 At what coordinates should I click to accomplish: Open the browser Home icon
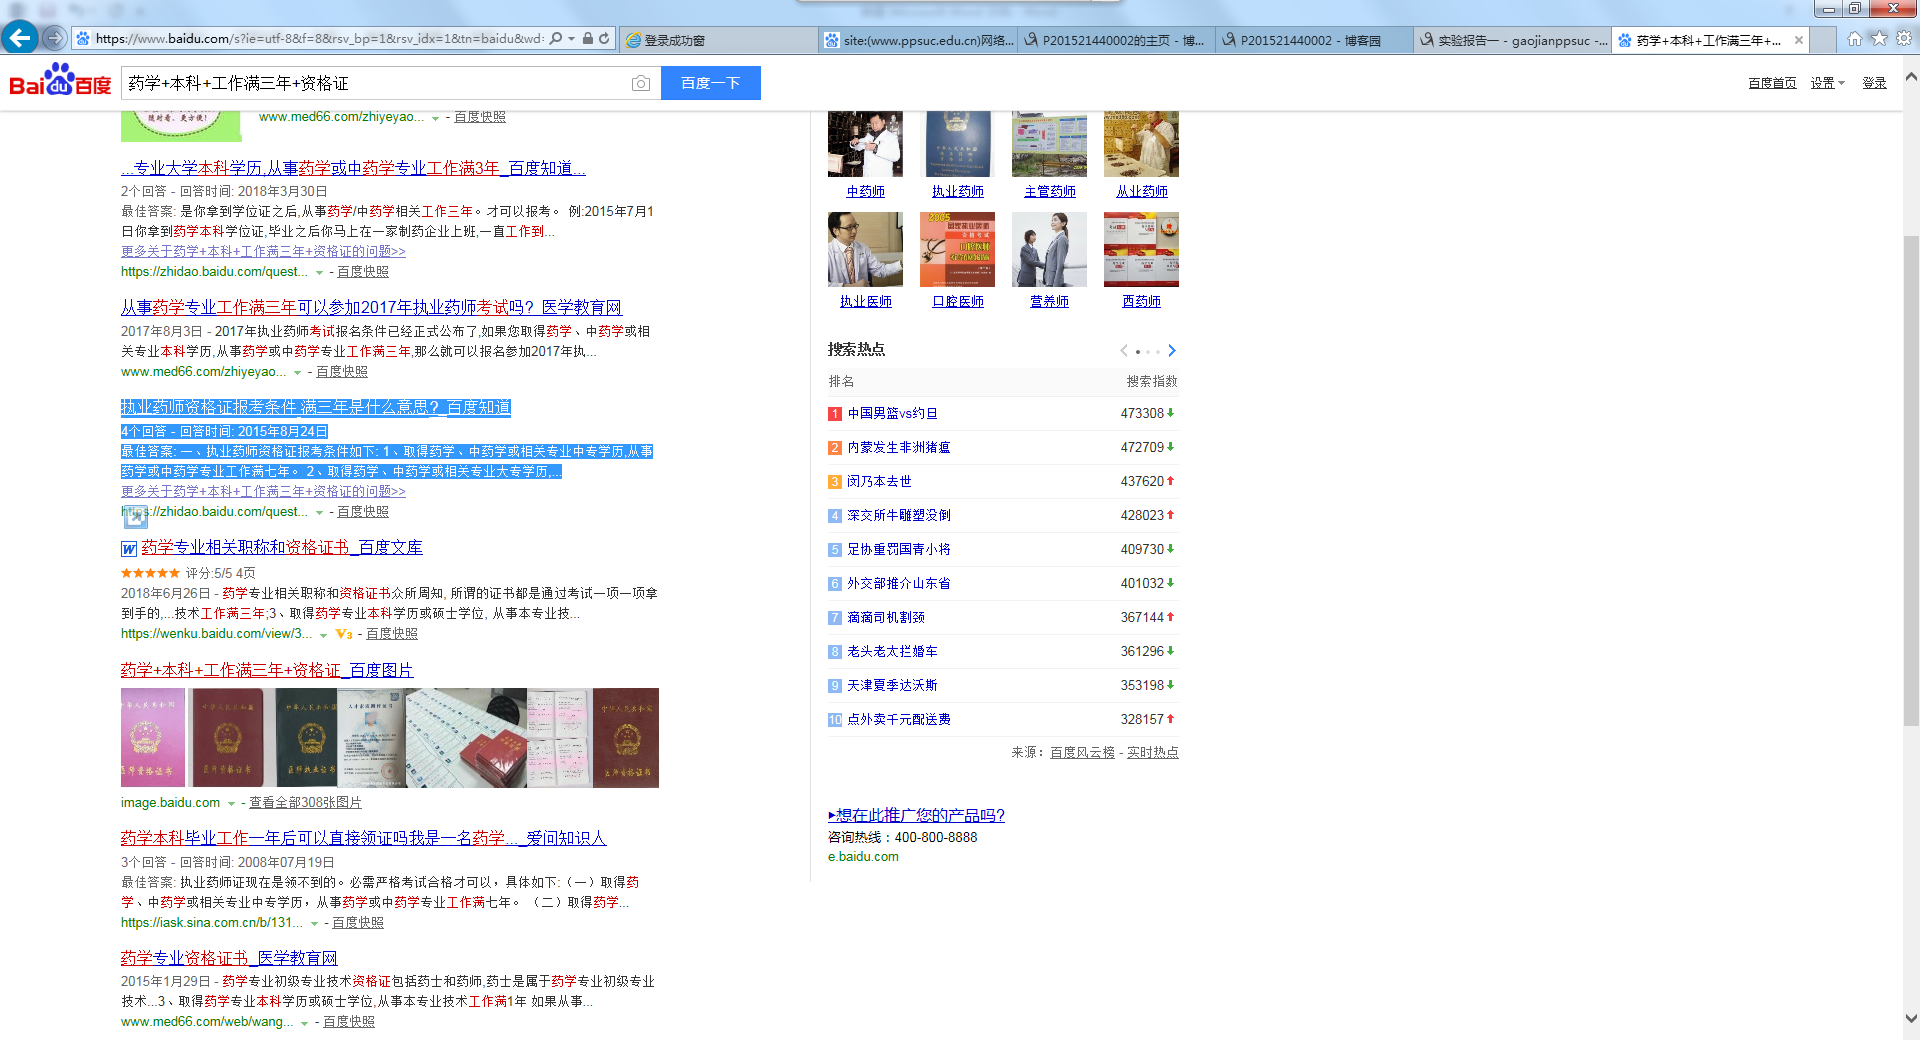(1855, 39)
